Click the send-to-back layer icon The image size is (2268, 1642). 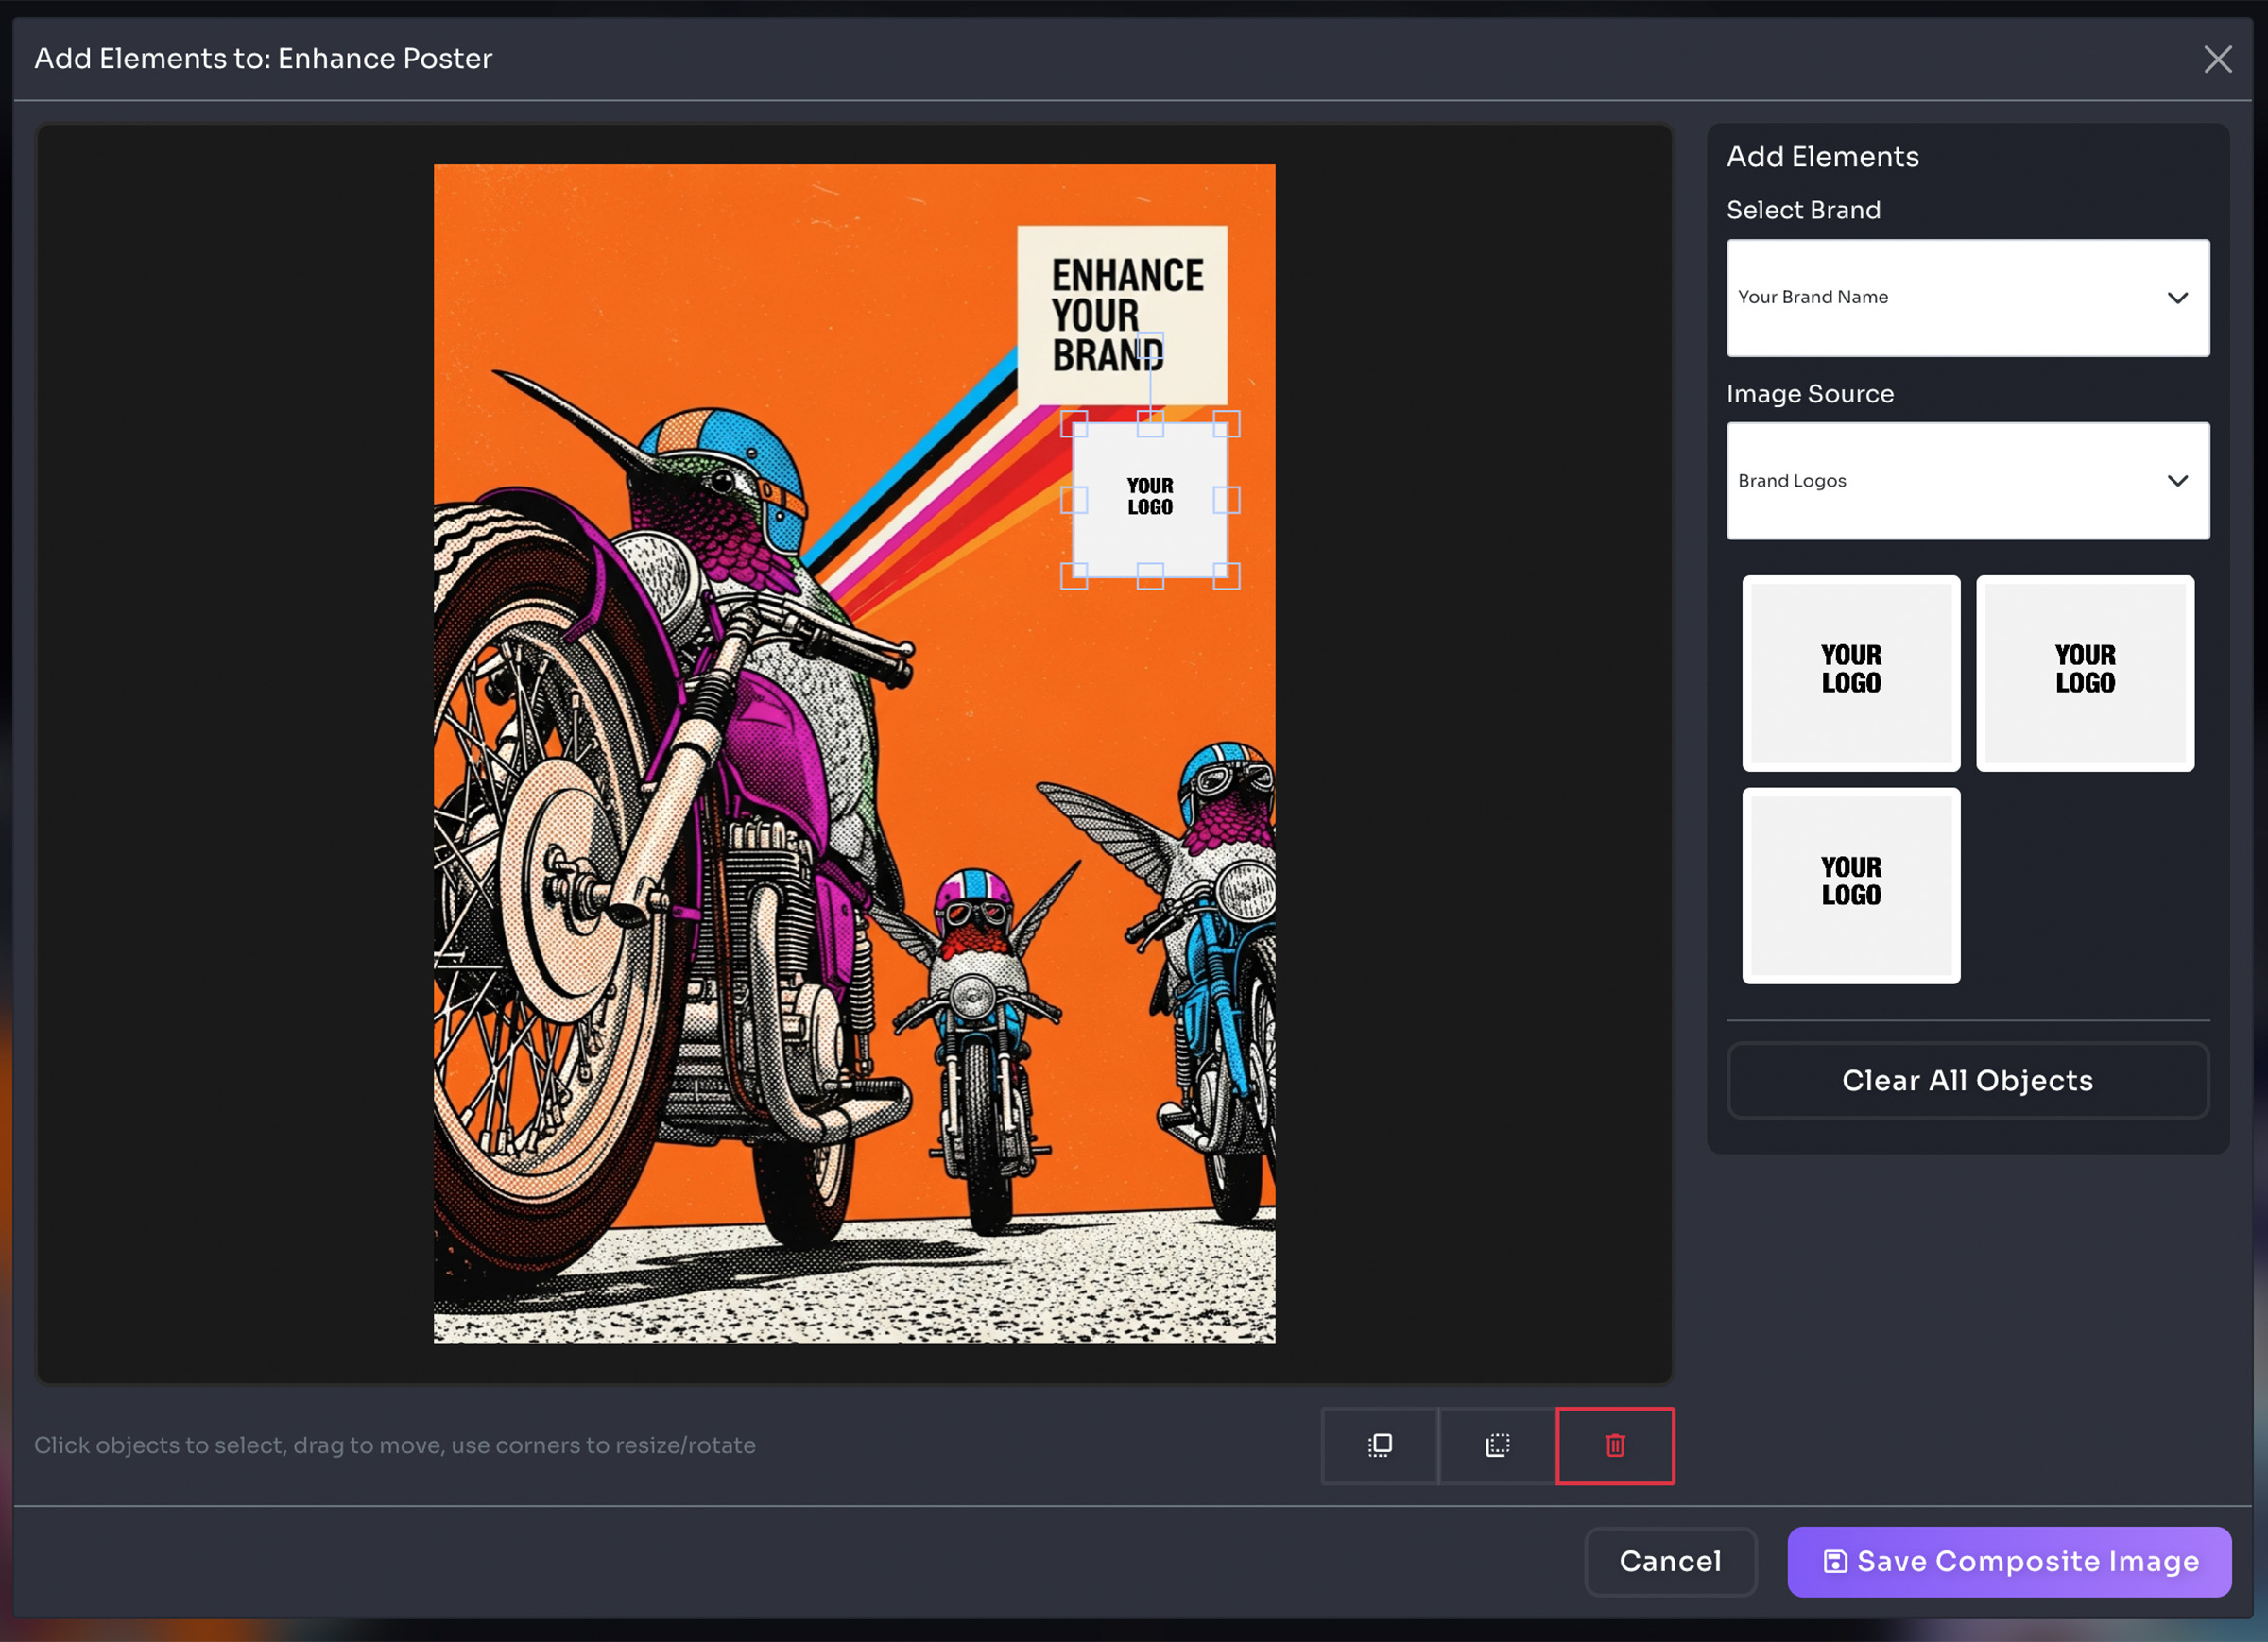click(x=1497, y=1445)
